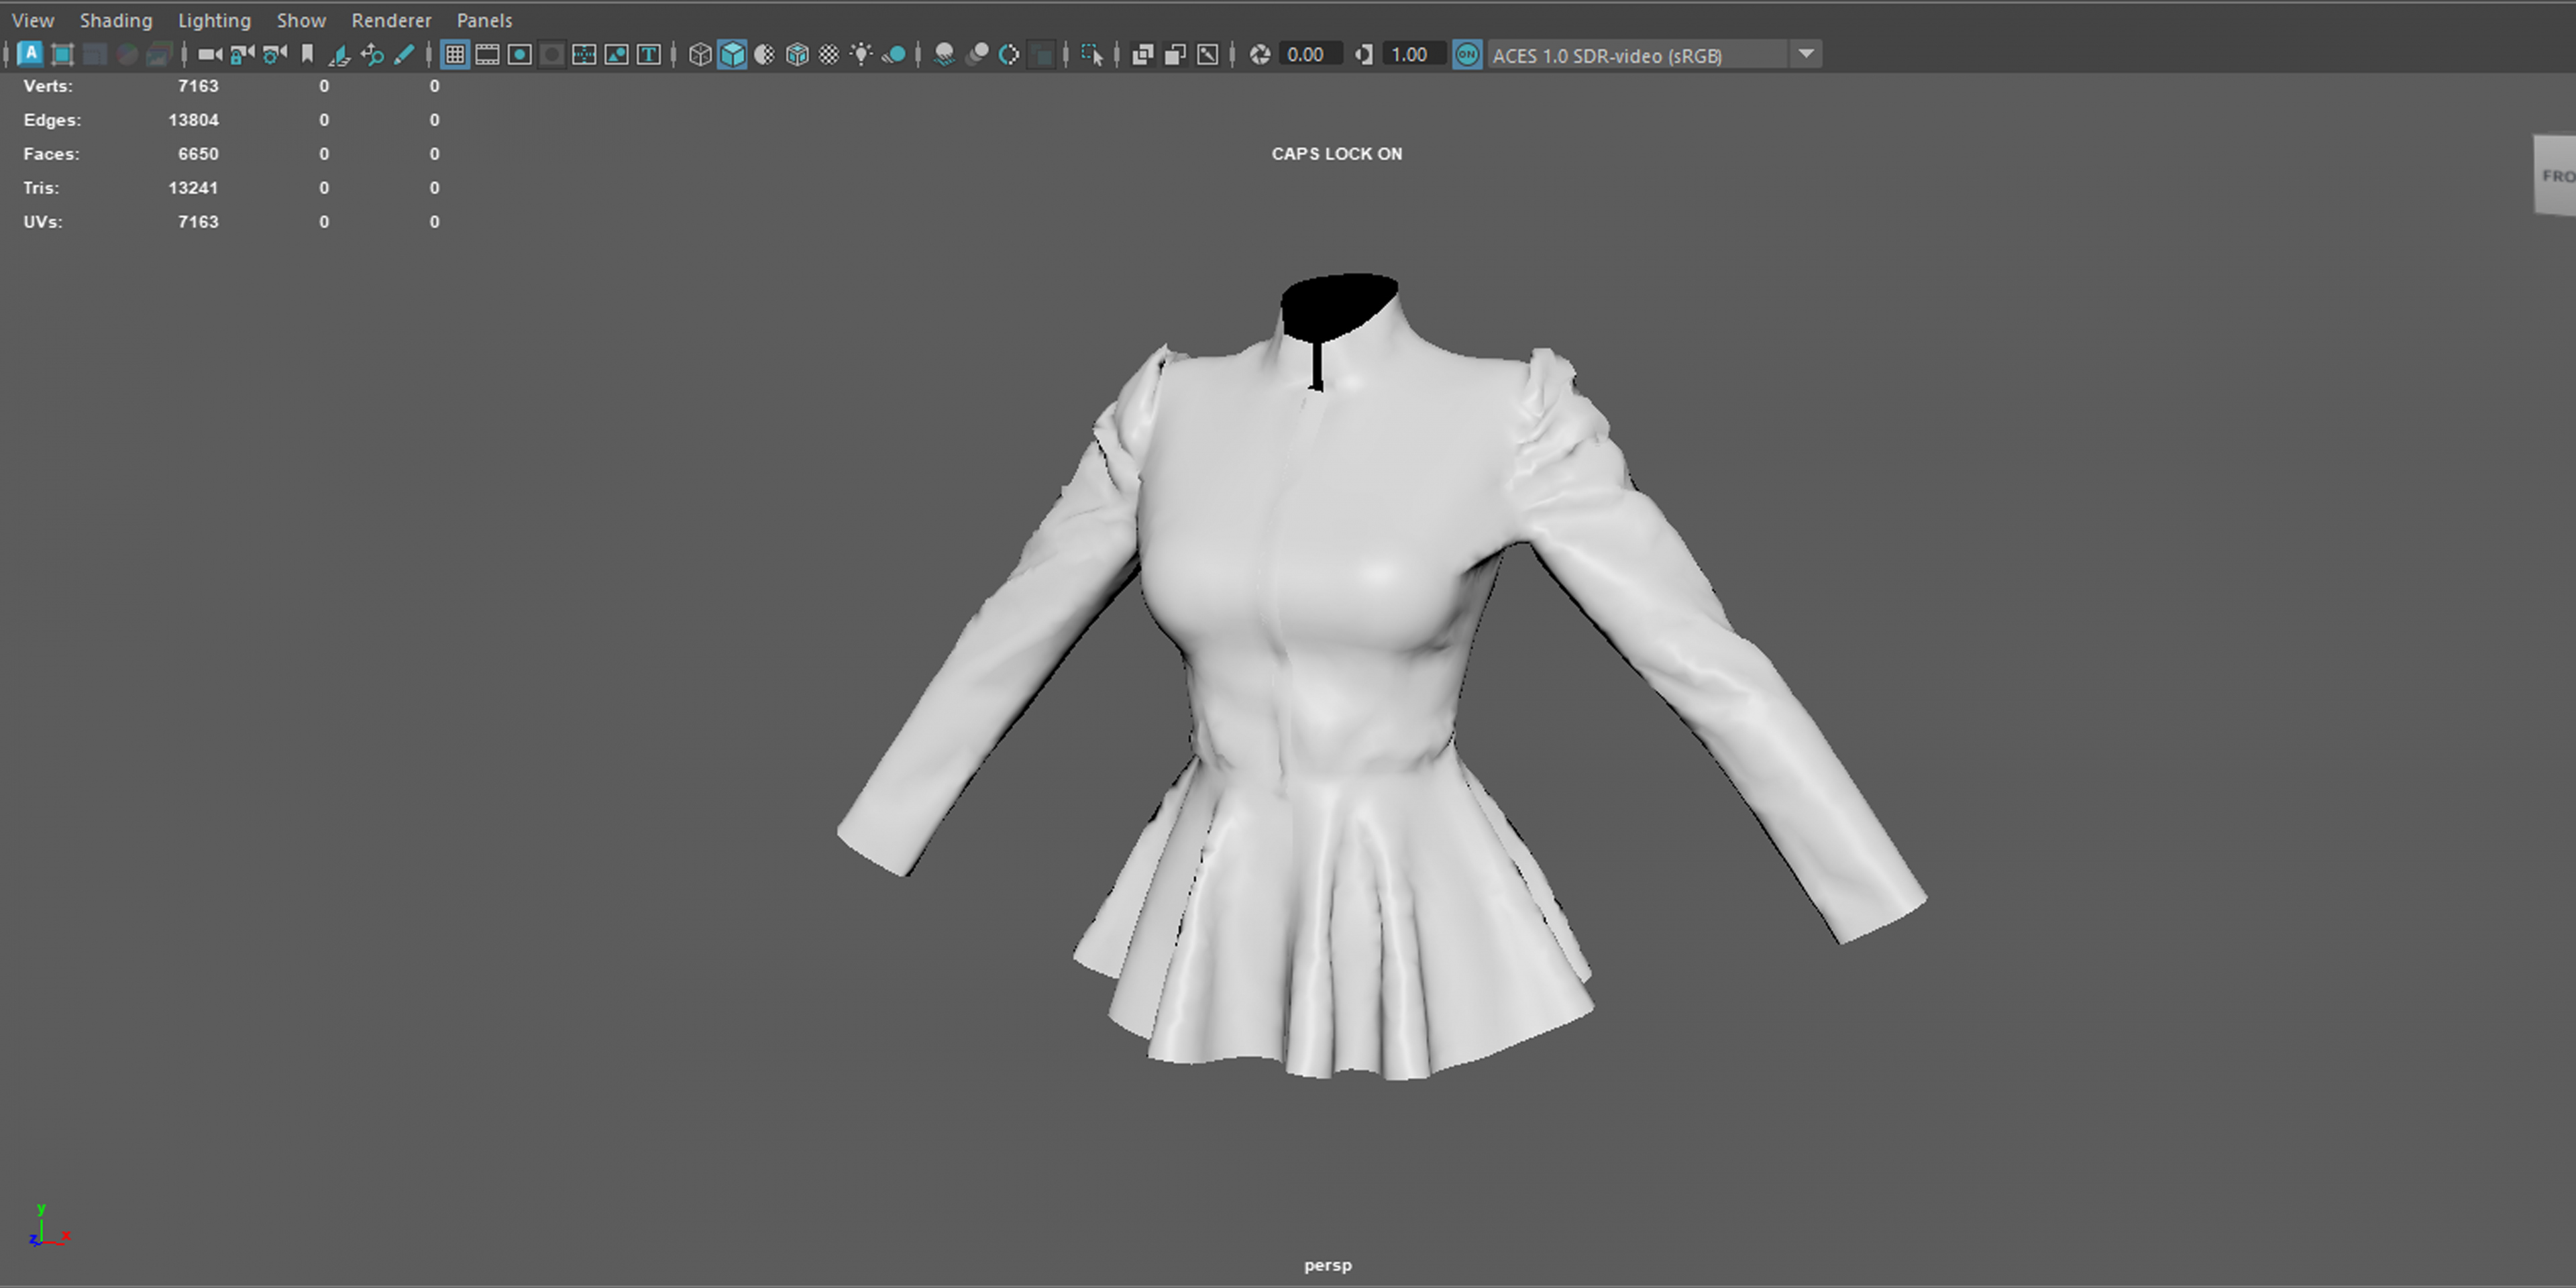Toggle Screen Space Ambient Occlusion

pyautogui.click(x=944, y=54)
